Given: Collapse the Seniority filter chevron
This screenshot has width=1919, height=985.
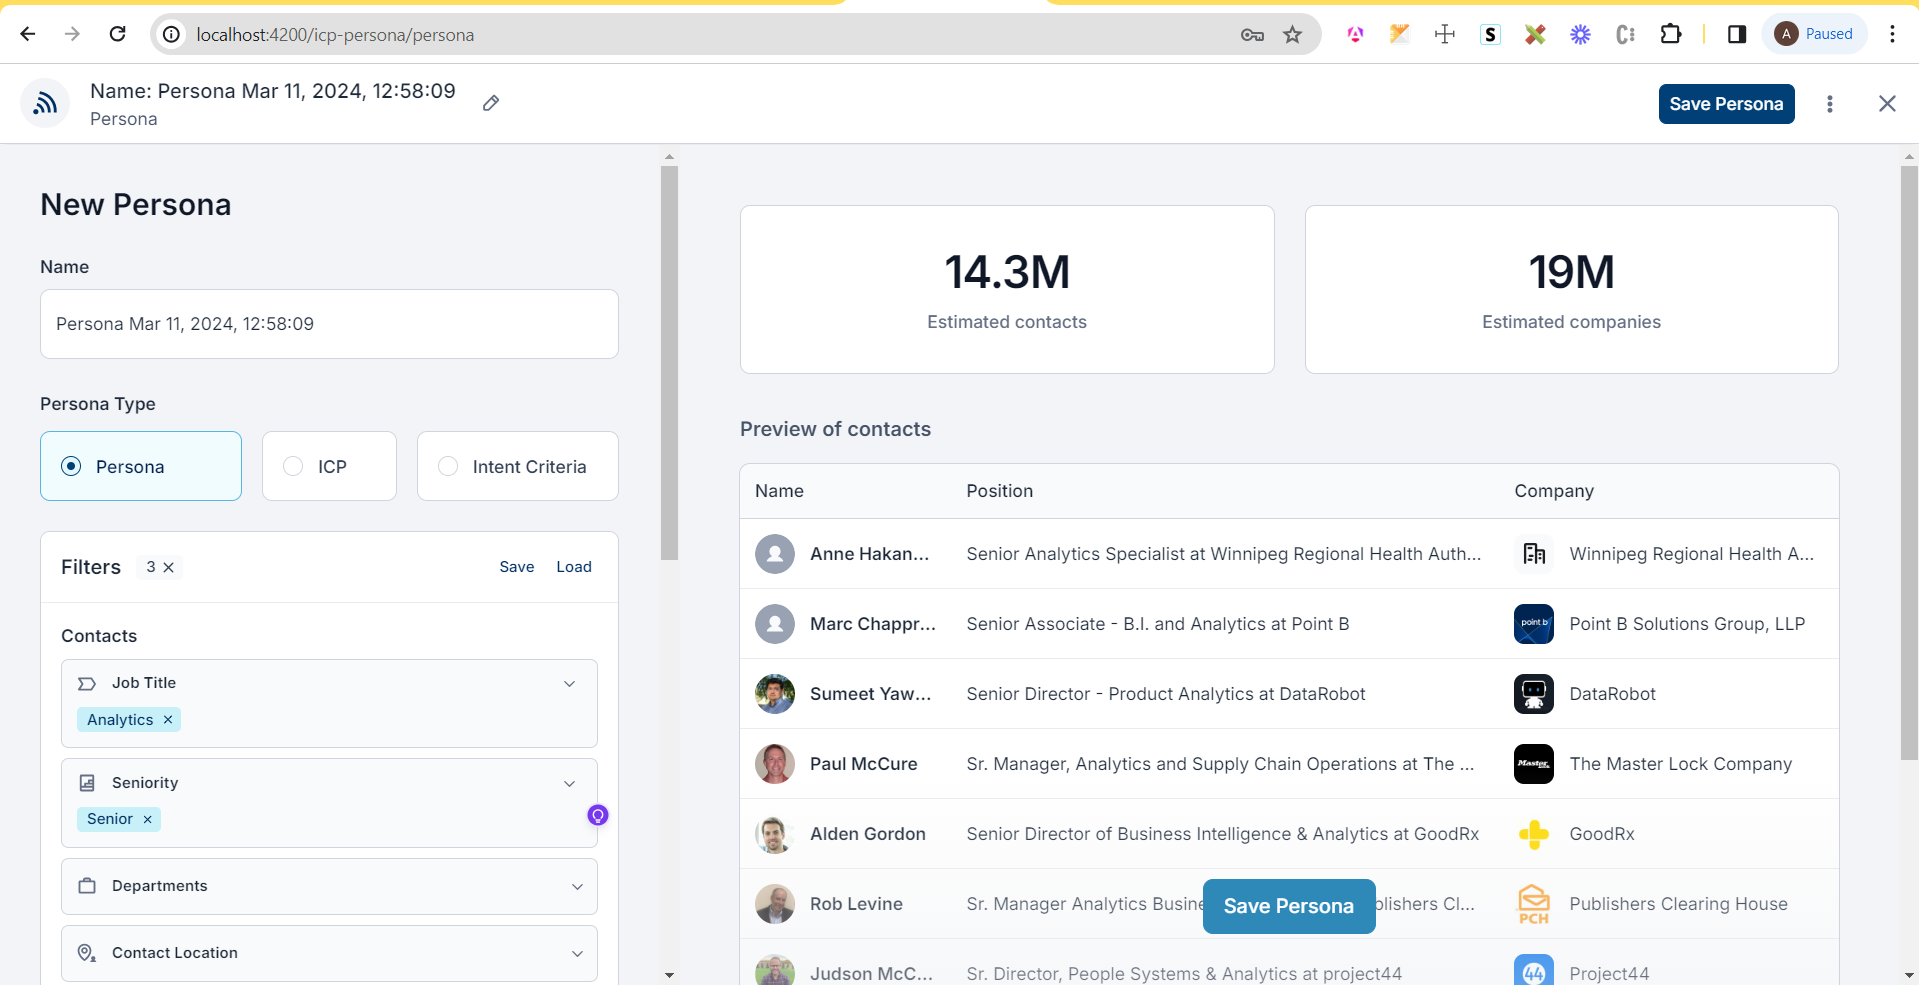Looking at the screenshot, I should pos(569,784).
